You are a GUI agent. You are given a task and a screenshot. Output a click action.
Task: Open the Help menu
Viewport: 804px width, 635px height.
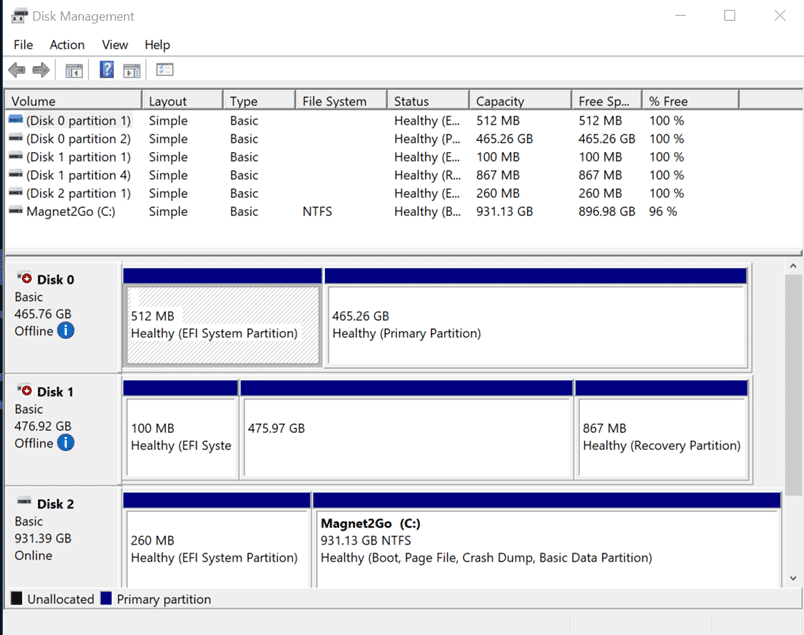click(x=157, y=45)
